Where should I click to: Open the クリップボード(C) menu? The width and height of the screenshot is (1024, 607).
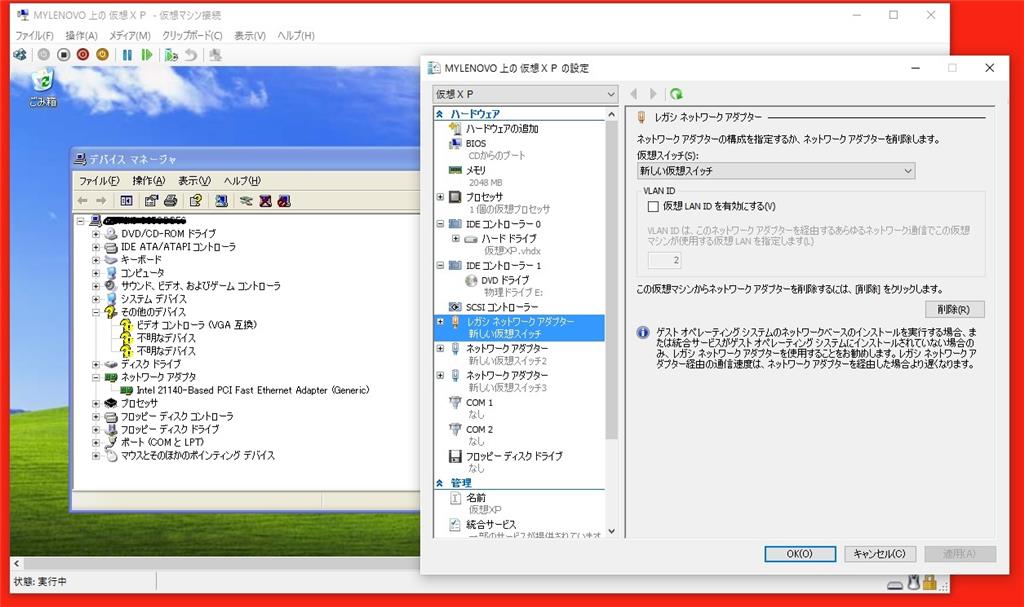(x=192, y=35)
